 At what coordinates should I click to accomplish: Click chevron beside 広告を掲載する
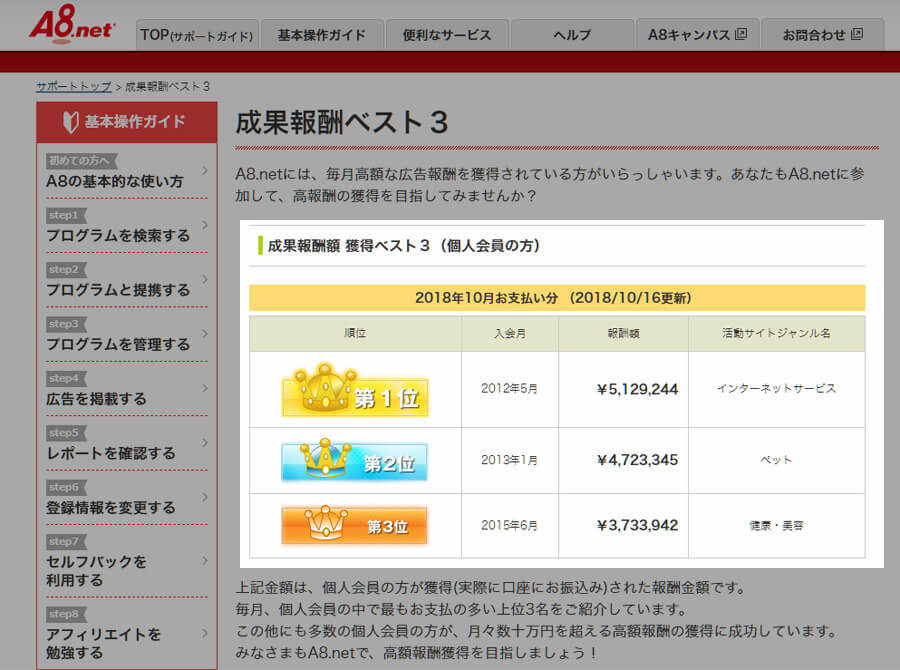click(205, 389)
